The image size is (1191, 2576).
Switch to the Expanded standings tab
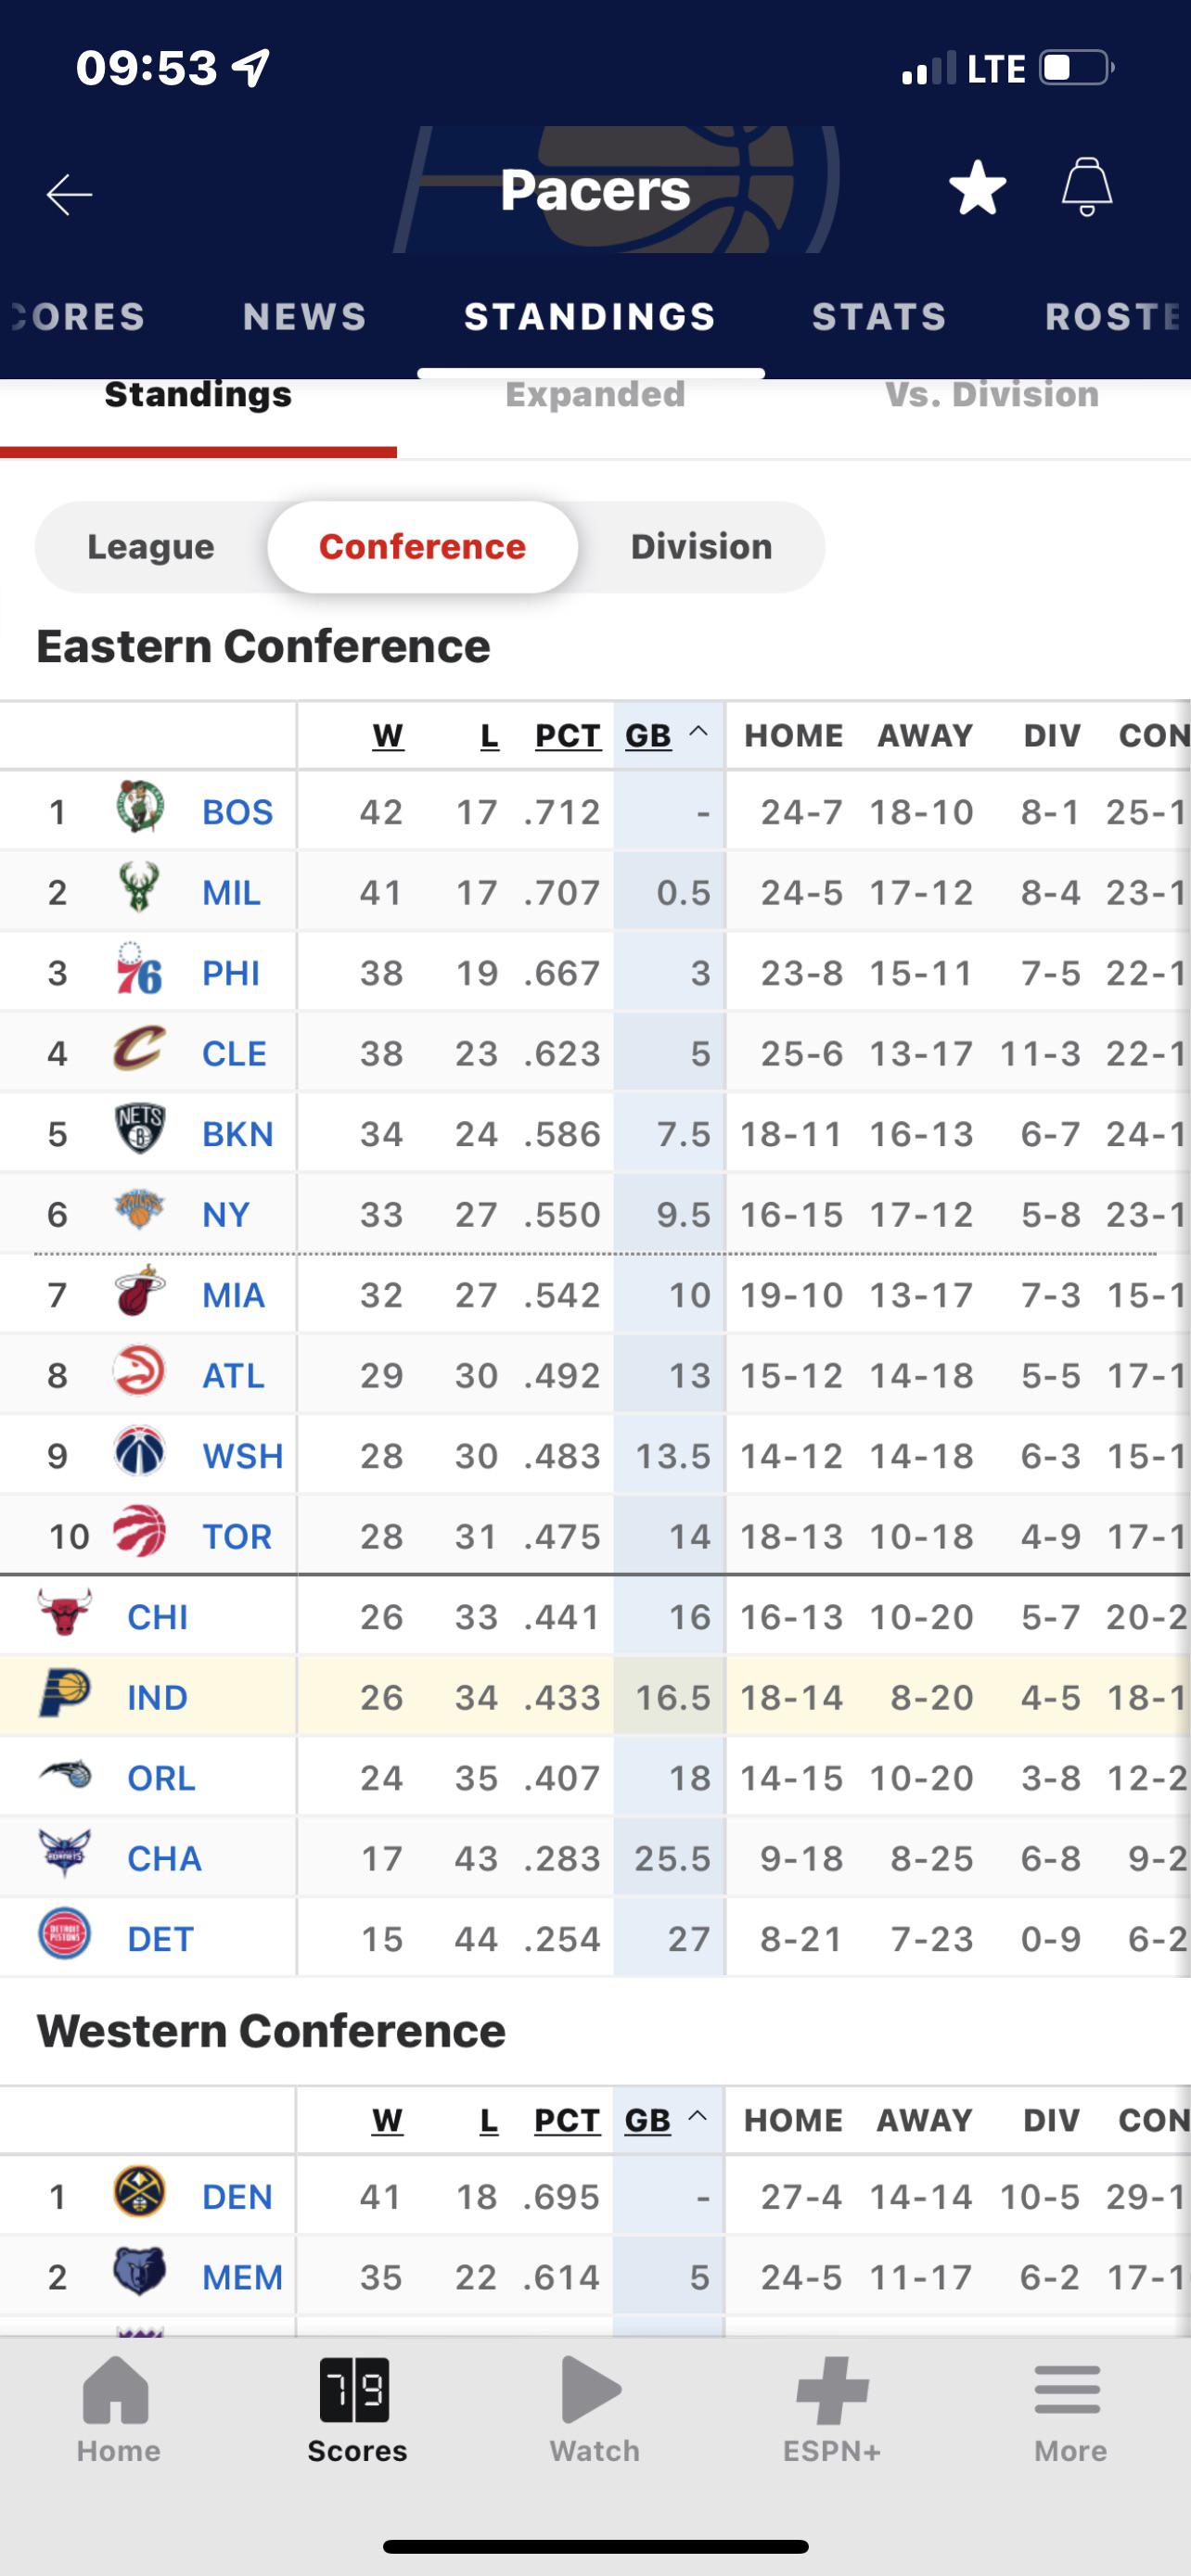point(595,395)
